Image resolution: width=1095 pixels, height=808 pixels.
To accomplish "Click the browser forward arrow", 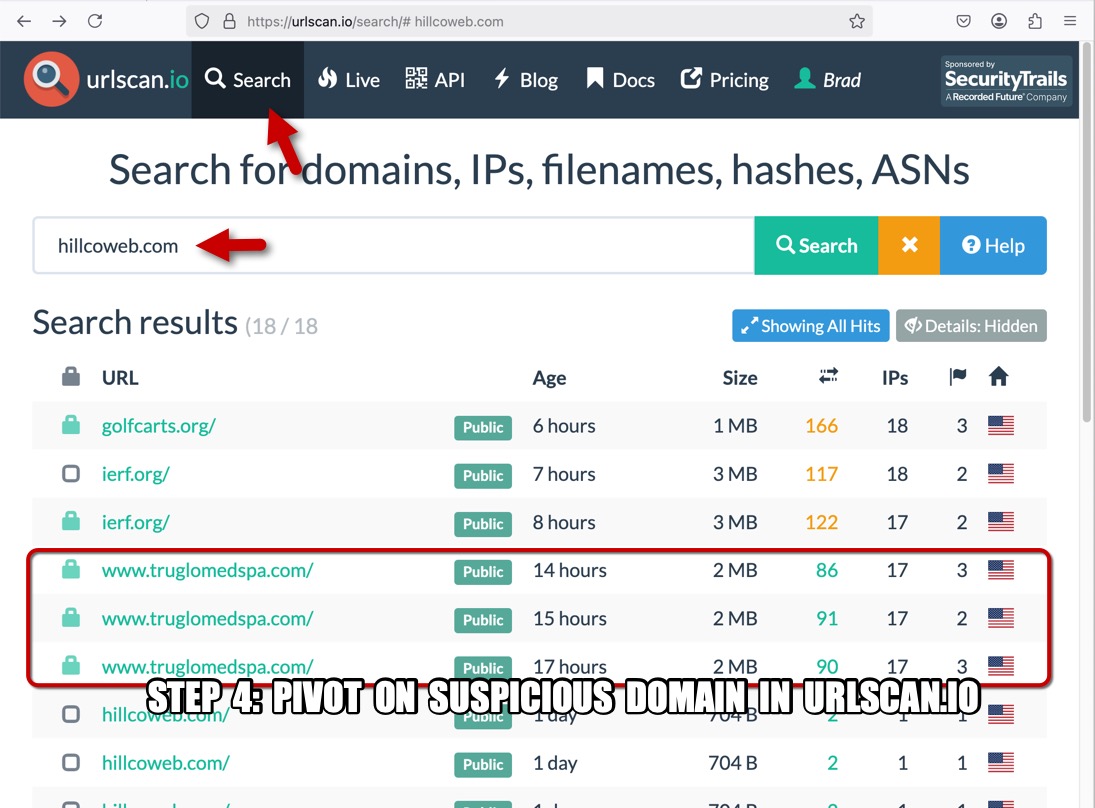I will [59, 21].
